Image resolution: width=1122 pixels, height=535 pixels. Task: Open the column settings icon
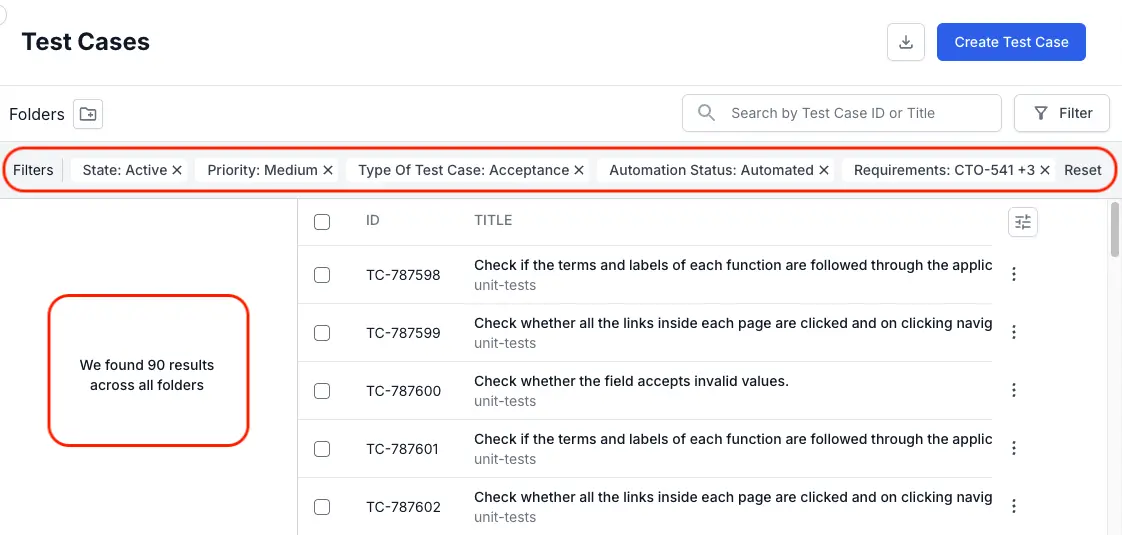coord(1022,222)
